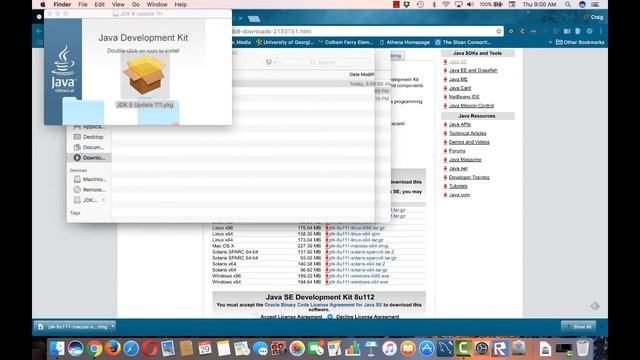Open the Window menu
640x360 pixels.
coord(157,4)
